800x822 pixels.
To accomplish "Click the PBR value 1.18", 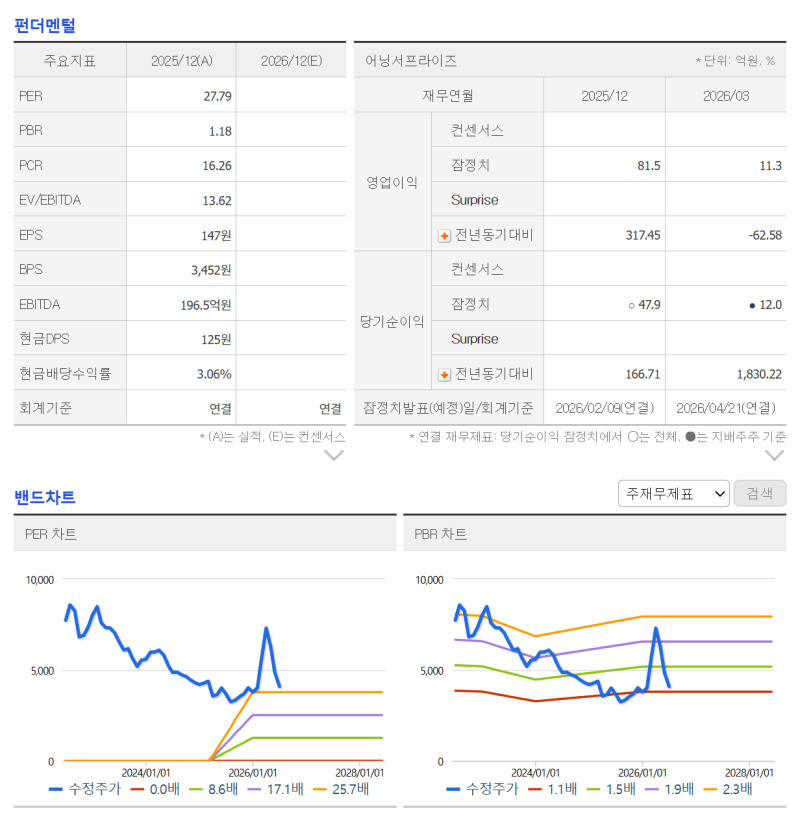I will (220, 132).
